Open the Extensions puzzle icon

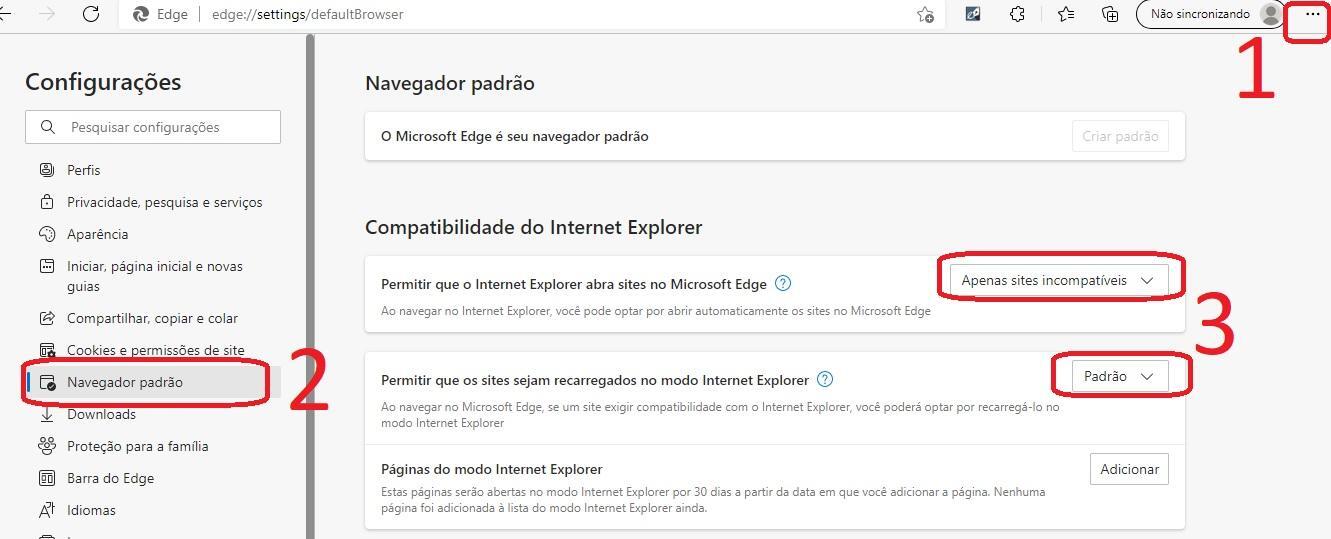(1017, 14)
